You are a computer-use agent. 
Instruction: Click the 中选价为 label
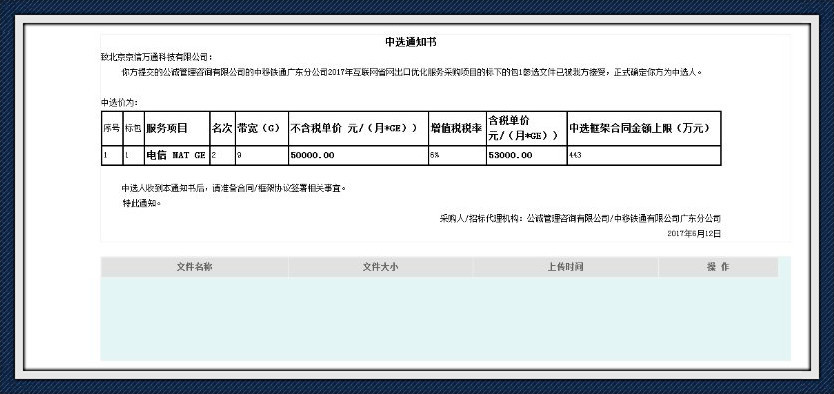pos(119,103)
